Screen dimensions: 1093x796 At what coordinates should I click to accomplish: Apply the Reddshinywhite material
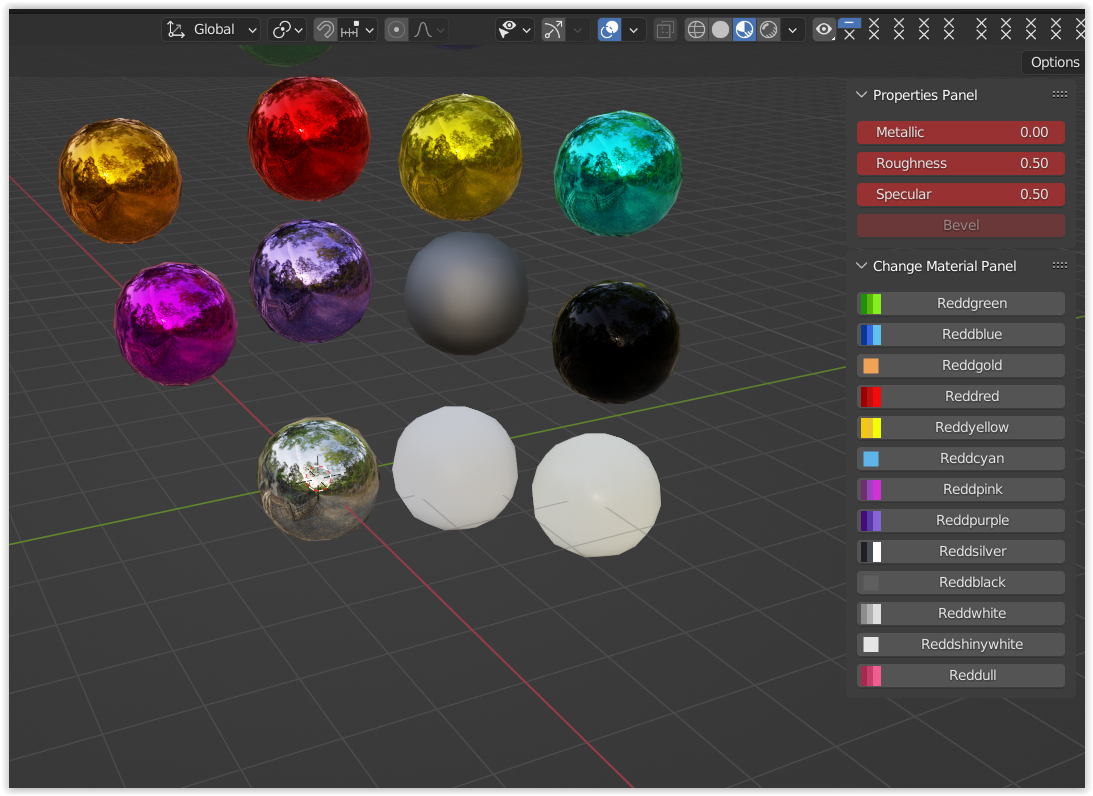961,645
